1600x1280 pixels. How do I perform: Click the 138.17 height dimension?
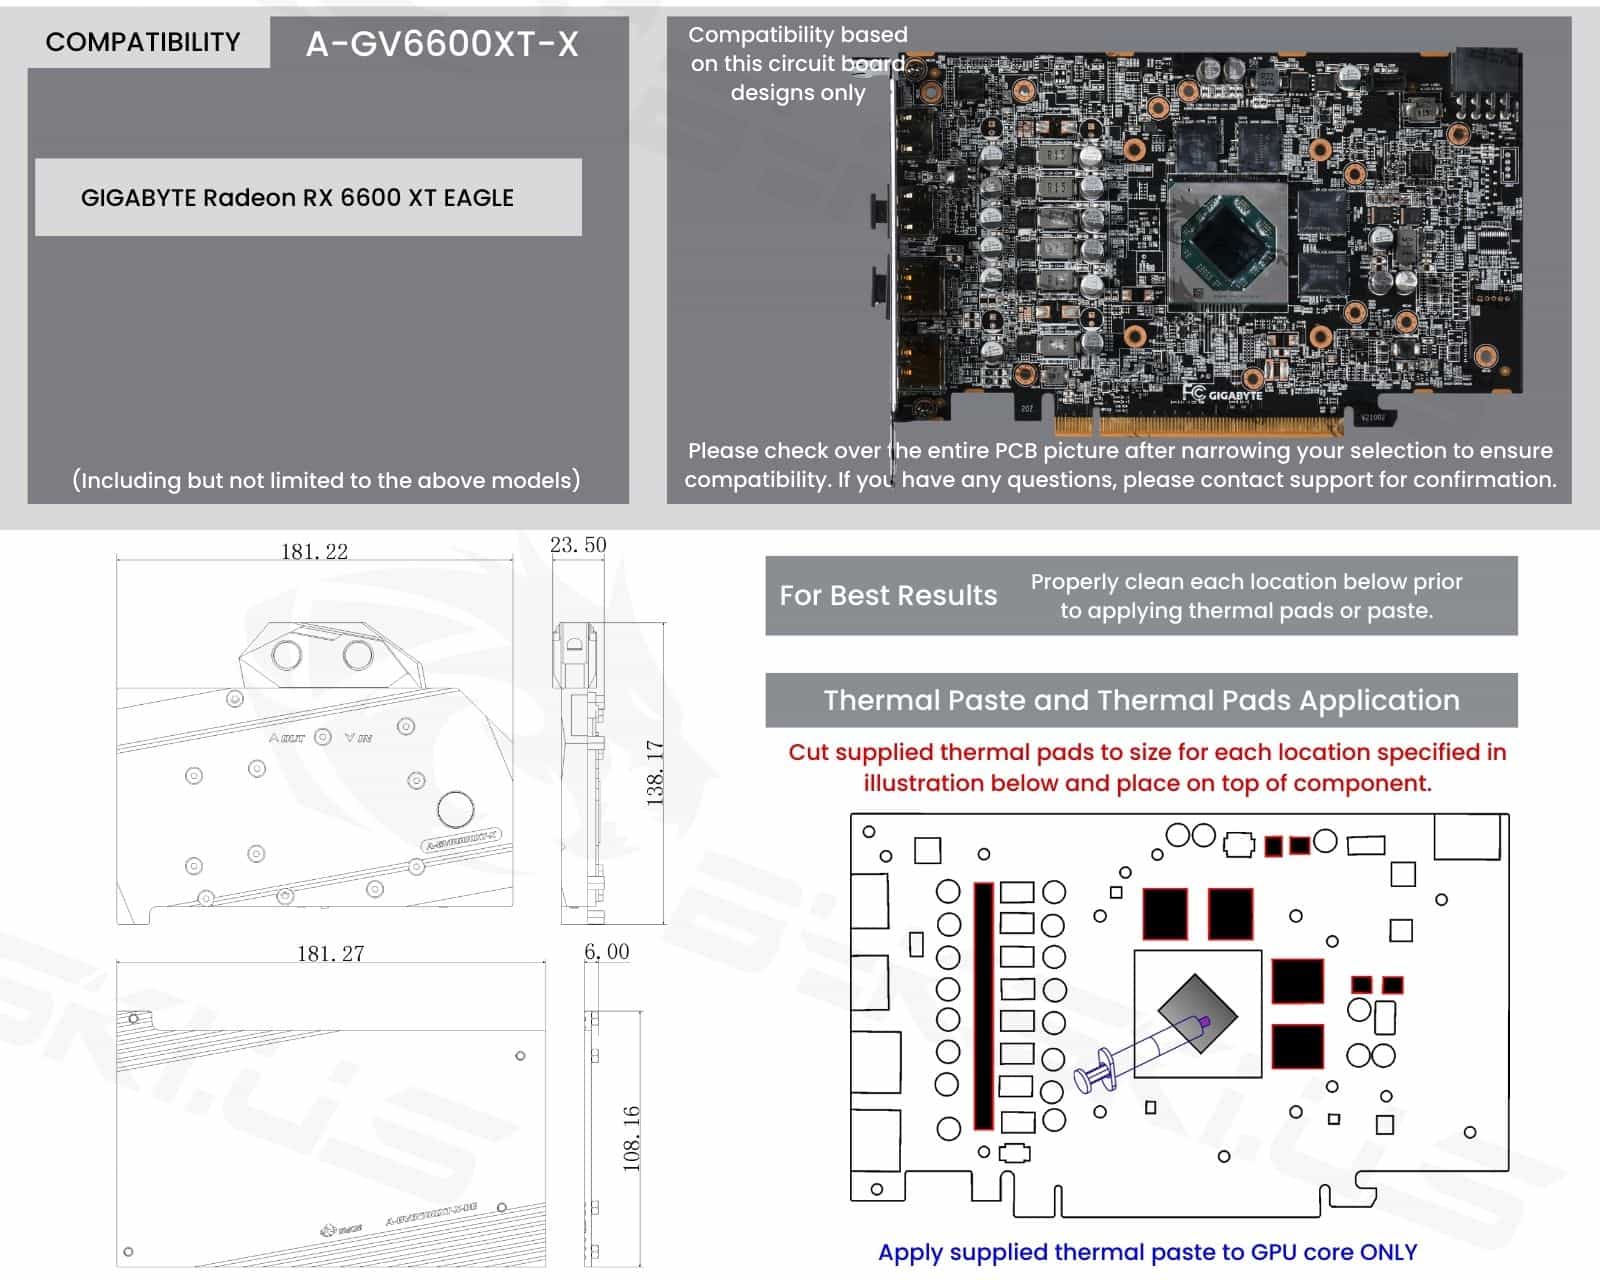[x=655, y=773]
